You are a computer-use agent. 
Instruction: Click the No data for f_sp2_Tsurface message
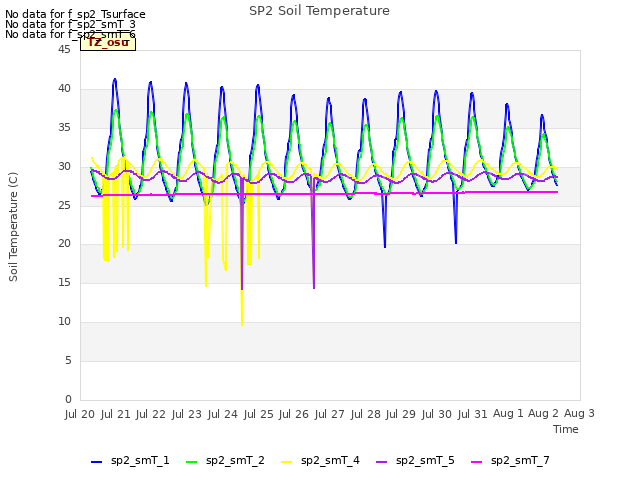point(75,14)
